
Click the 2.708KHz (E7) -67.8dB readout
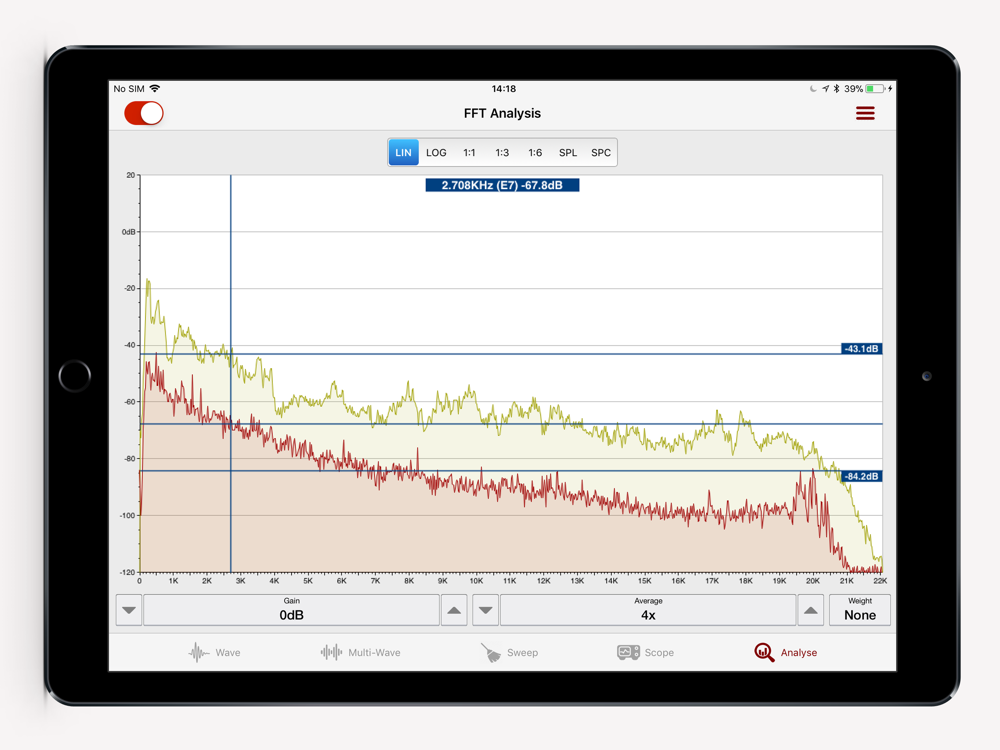click(502, 185)
